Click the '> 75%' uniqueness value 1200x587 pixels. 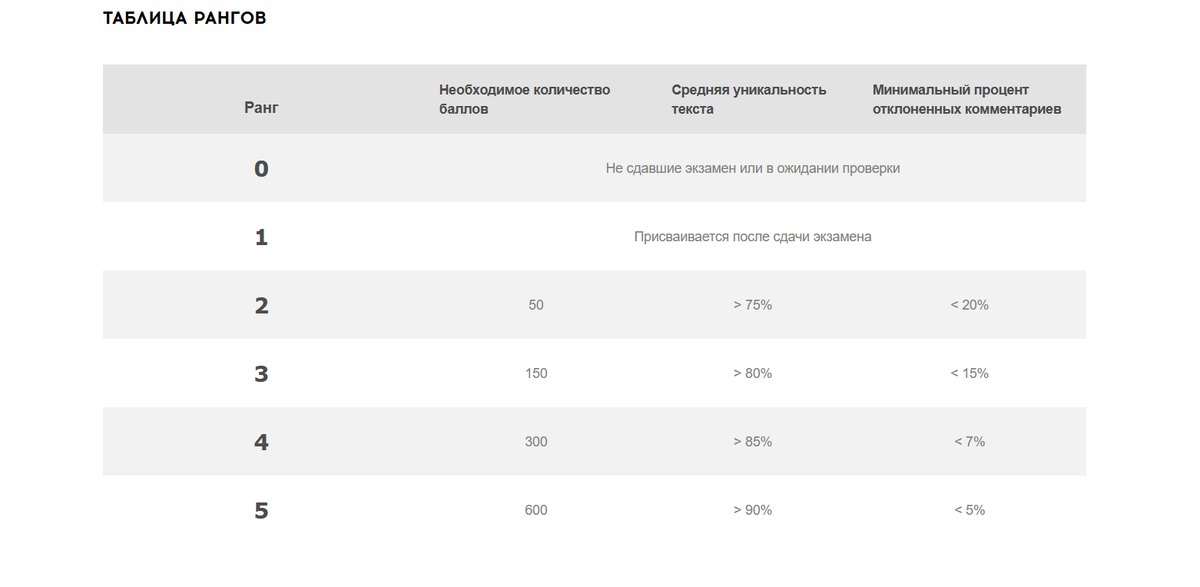coord(753,305)
